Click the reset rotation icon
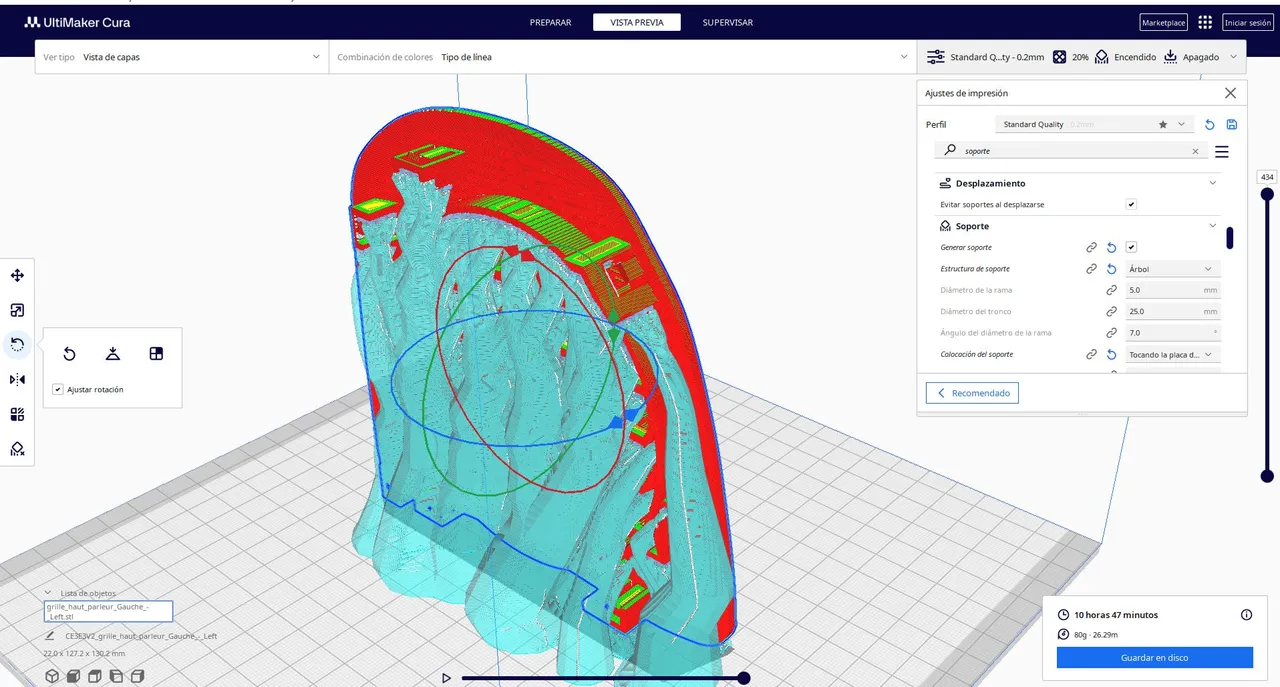 69,354
